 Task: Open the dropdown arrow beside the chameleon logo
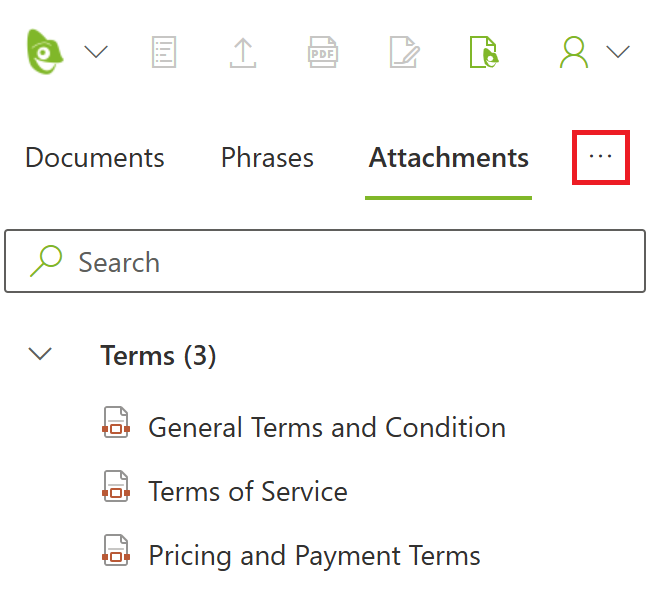(x=96, y=52)
